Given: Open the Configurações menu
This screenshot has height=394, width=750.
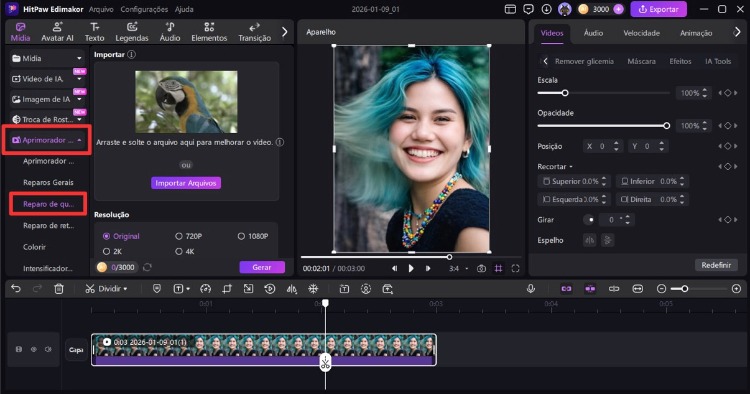Looking at the screenshot, I should [x=144, y=9].
